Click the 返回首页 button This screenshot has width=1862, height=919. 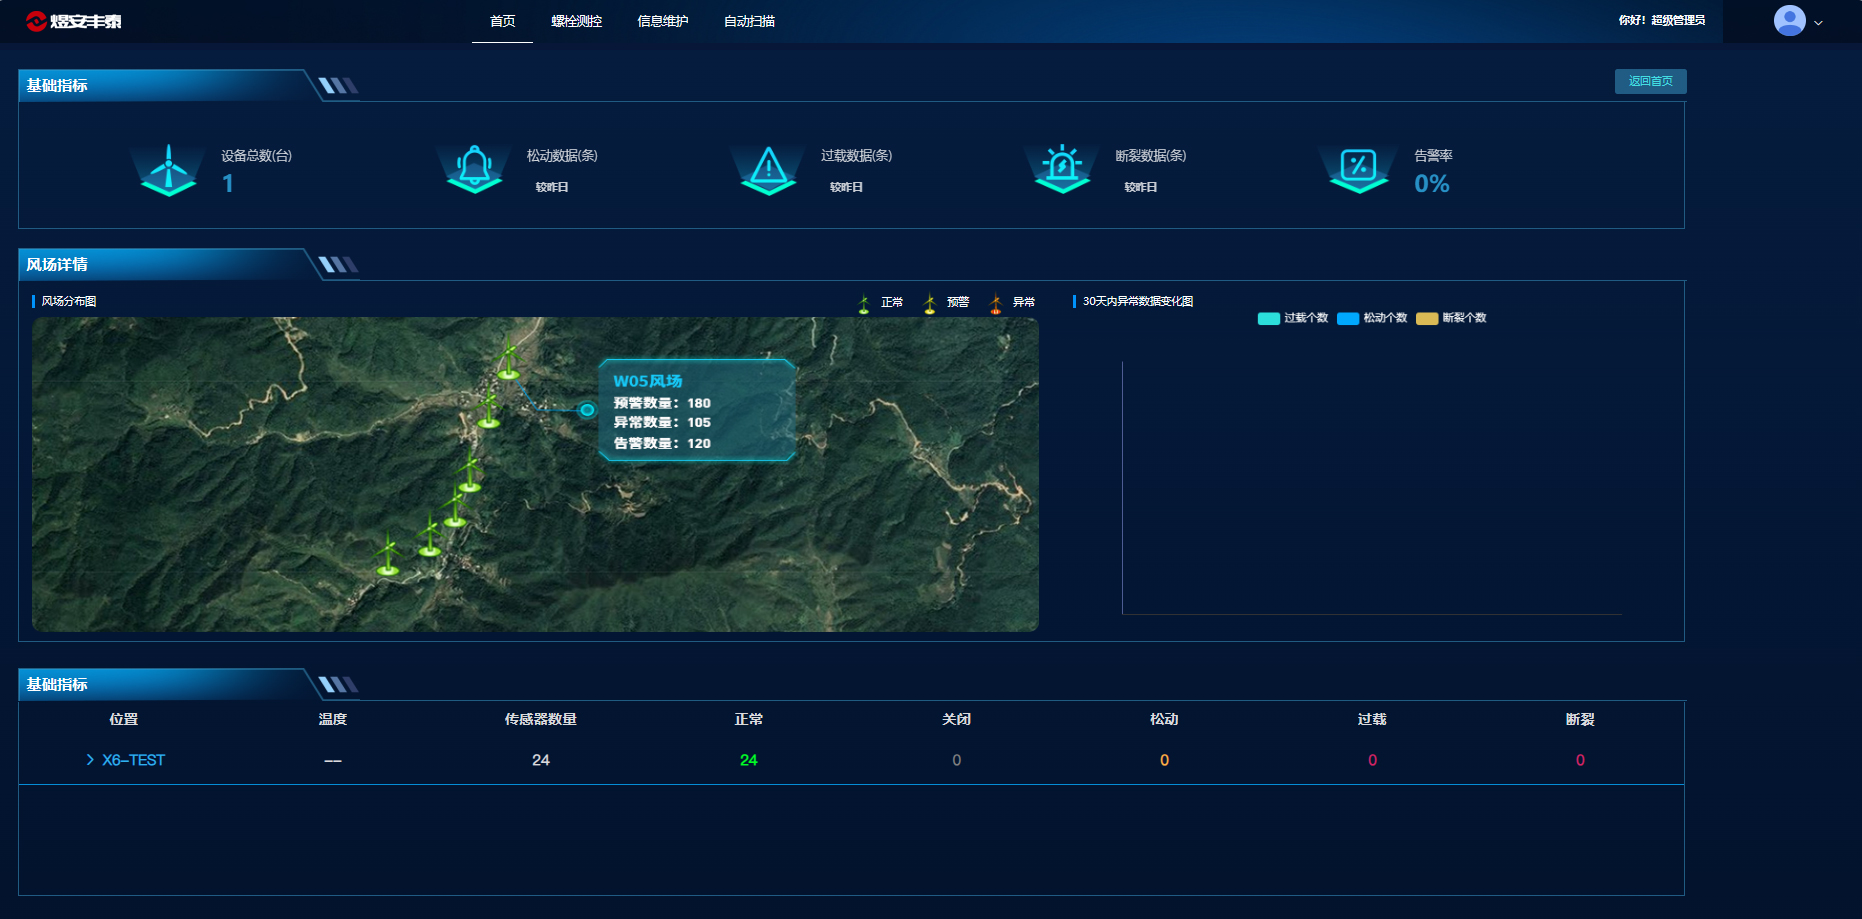pos(1650,81)
